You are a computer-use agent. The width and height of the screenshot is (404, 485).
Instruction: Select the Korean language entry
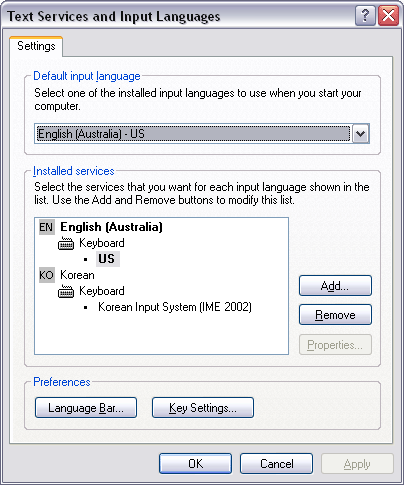coord(77,275)
